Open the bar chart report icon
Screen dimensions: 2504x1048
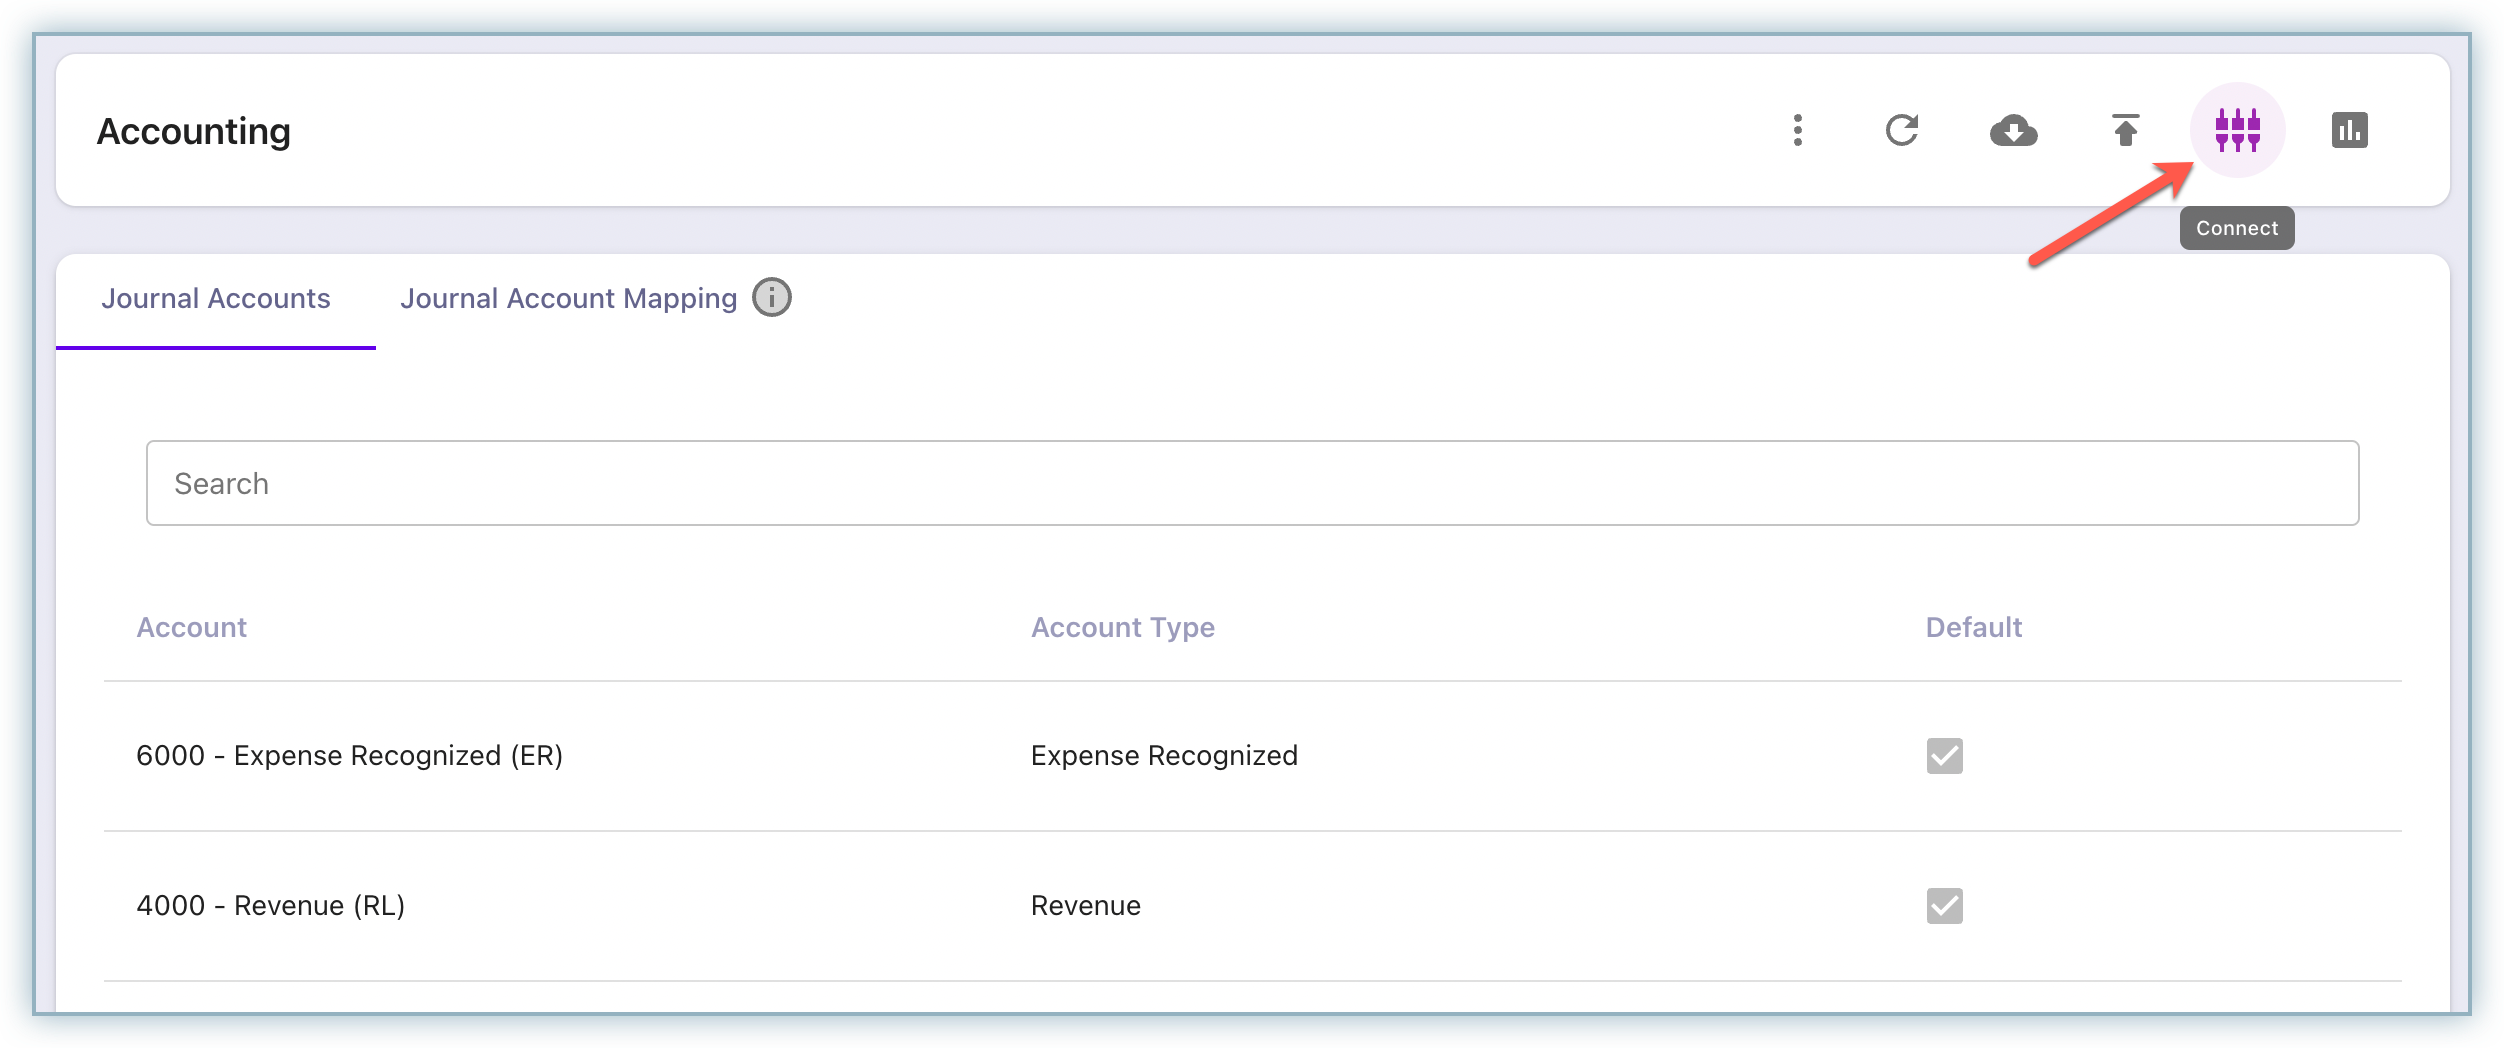[2349, 130]
